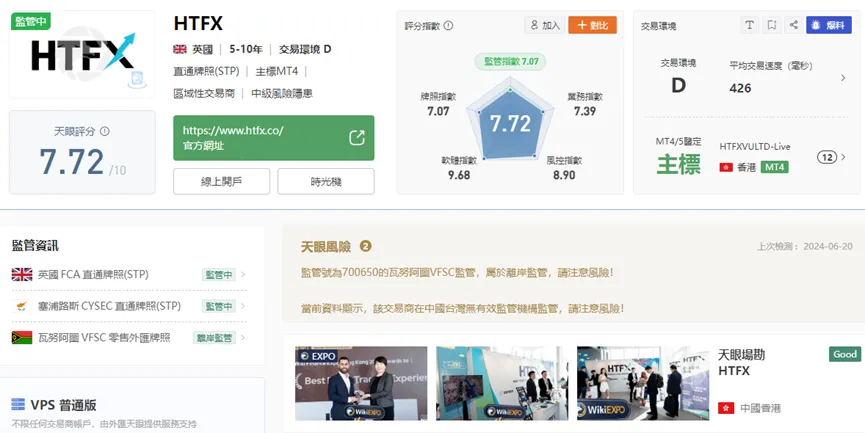Expand arrow of the 英國 FCA row
Image resolution: width=865 pixels, height=433 pixels.
coord(243,274)
